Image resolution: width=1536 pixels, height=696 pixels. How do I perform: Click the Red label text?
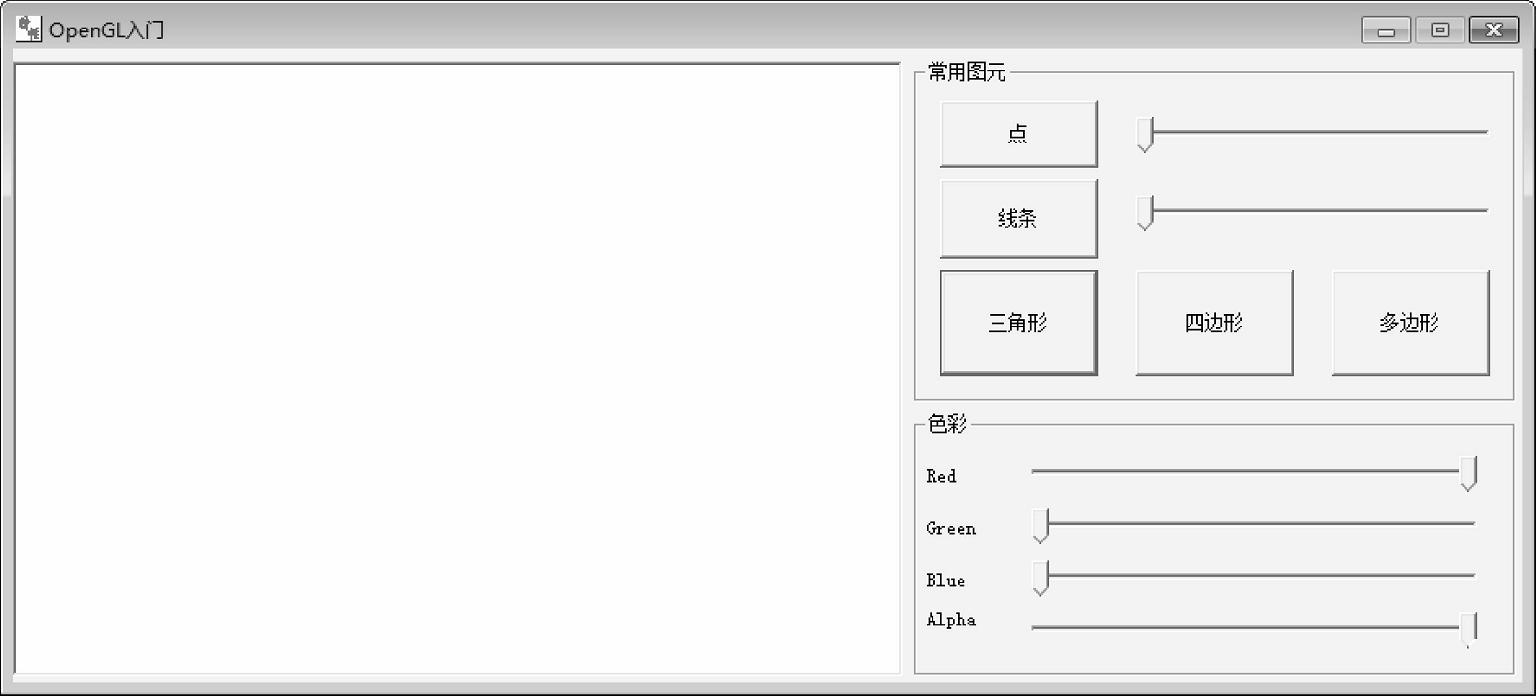(941, 476)
